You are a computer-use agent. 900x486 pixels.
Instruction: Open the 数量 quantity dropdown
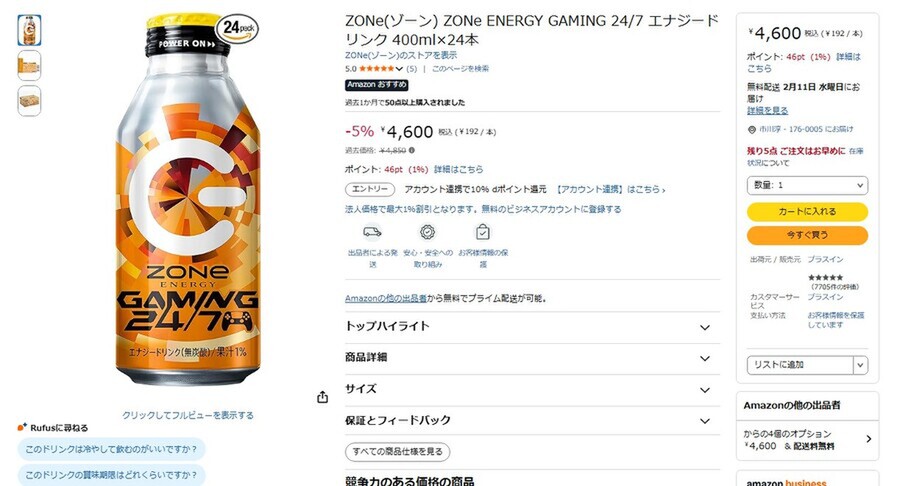point(808,185)
